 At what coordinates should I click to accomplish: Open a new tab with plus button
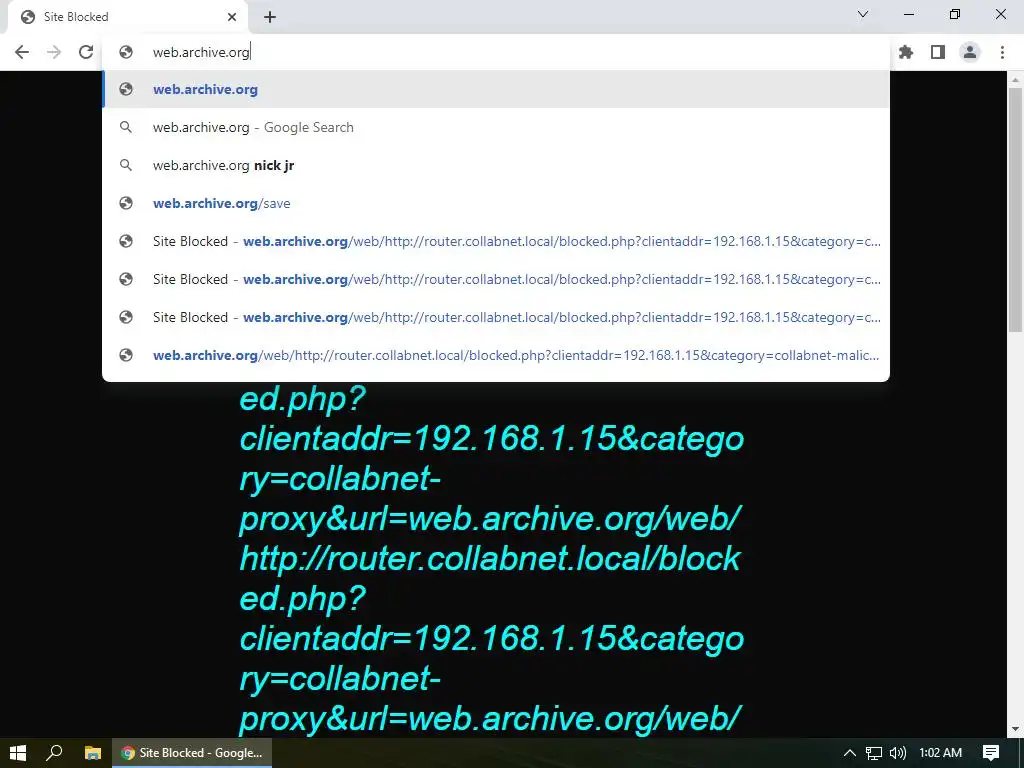(x=270, y=17)
